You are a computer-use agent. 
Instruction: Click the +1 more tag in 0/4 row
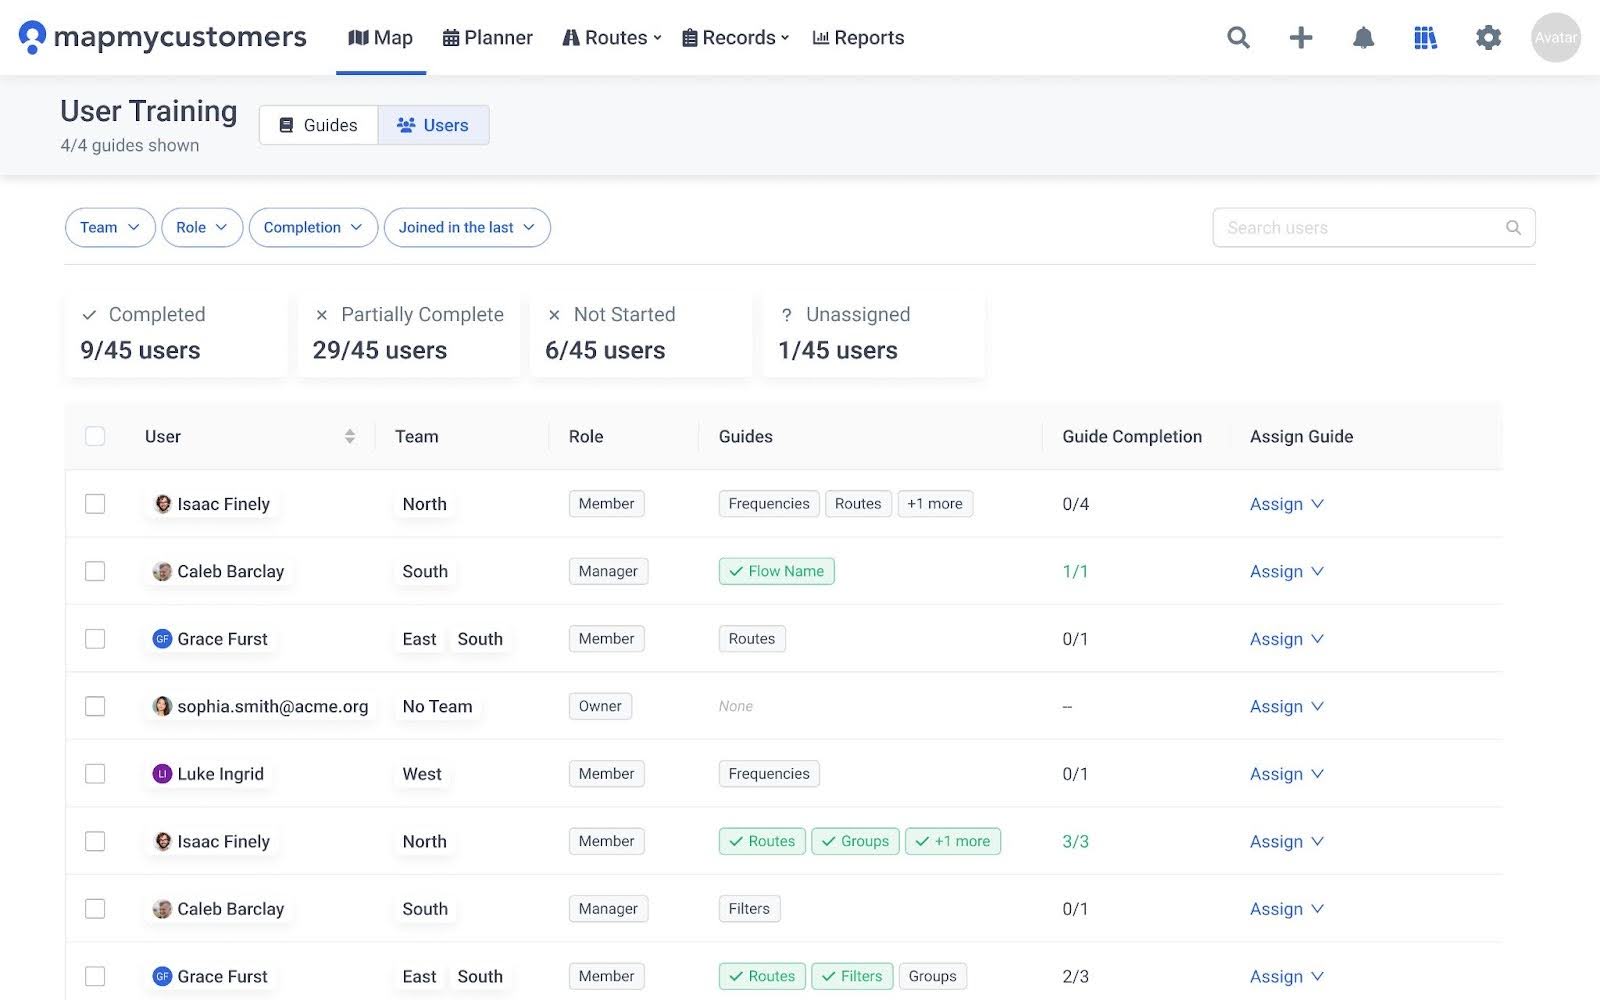[x=935, y=504]
